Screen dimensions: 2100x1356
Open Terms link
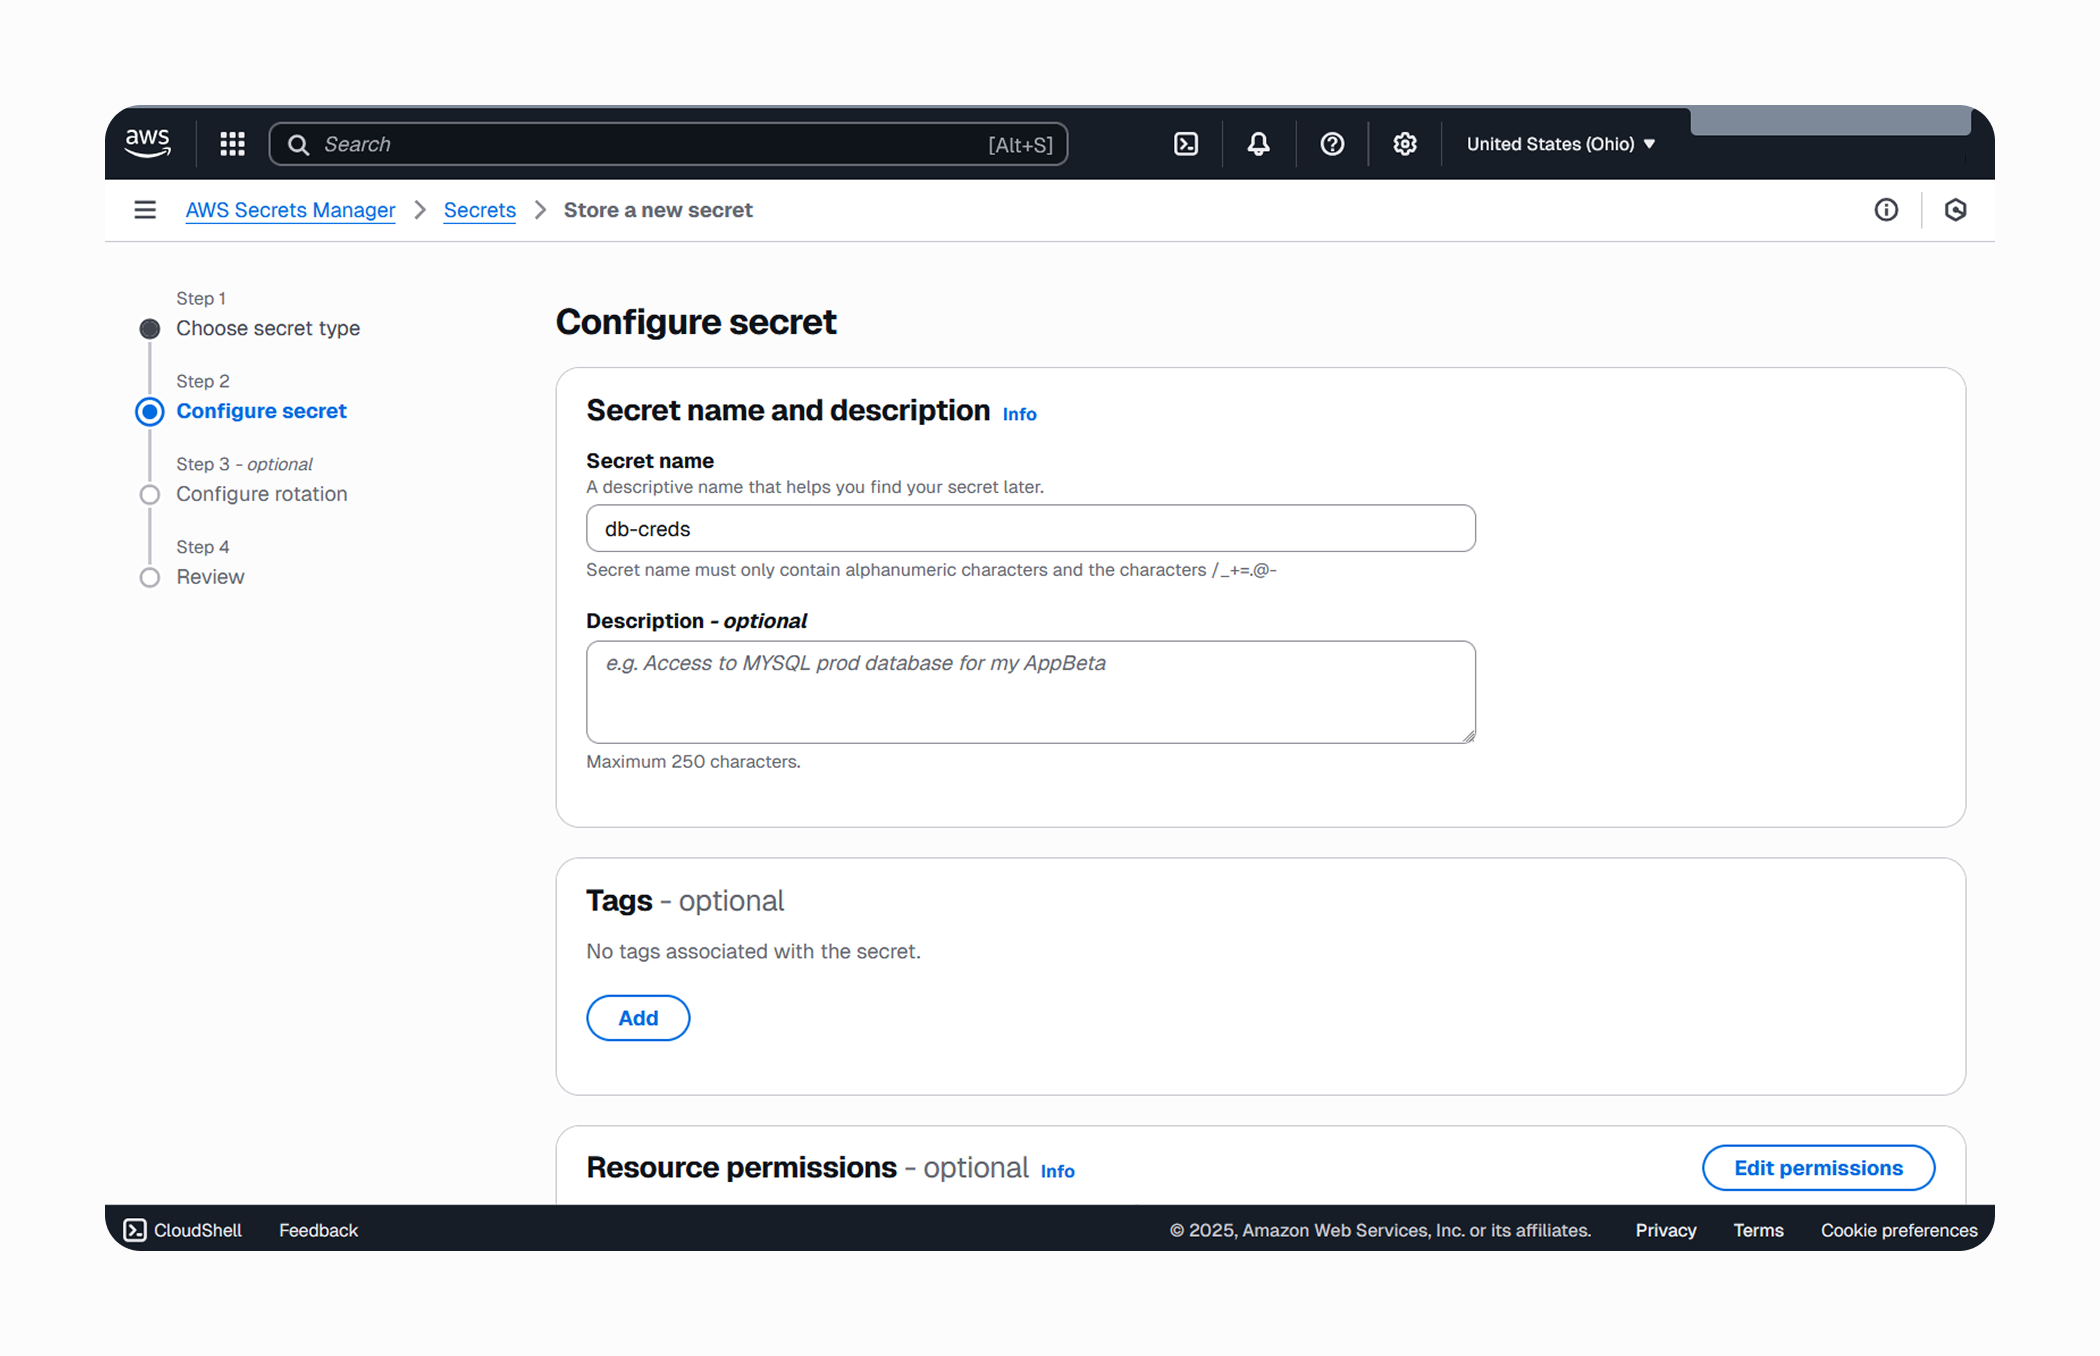(x=1758, y=1230)
